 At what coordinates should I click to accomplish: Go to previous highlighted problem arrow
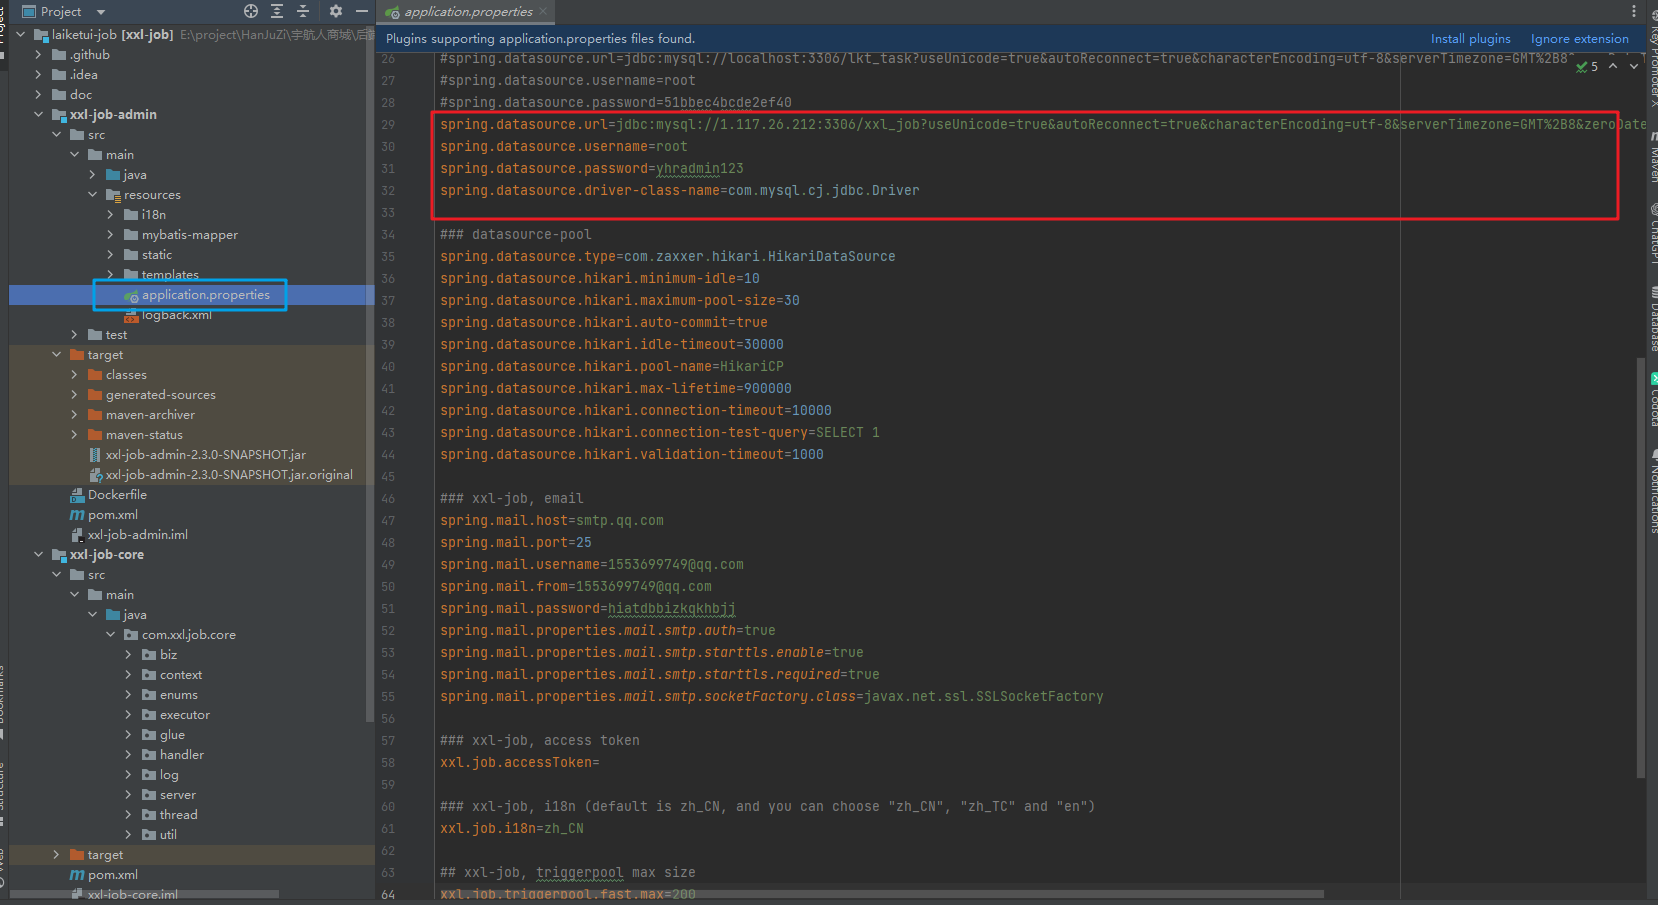point(1613,66)
